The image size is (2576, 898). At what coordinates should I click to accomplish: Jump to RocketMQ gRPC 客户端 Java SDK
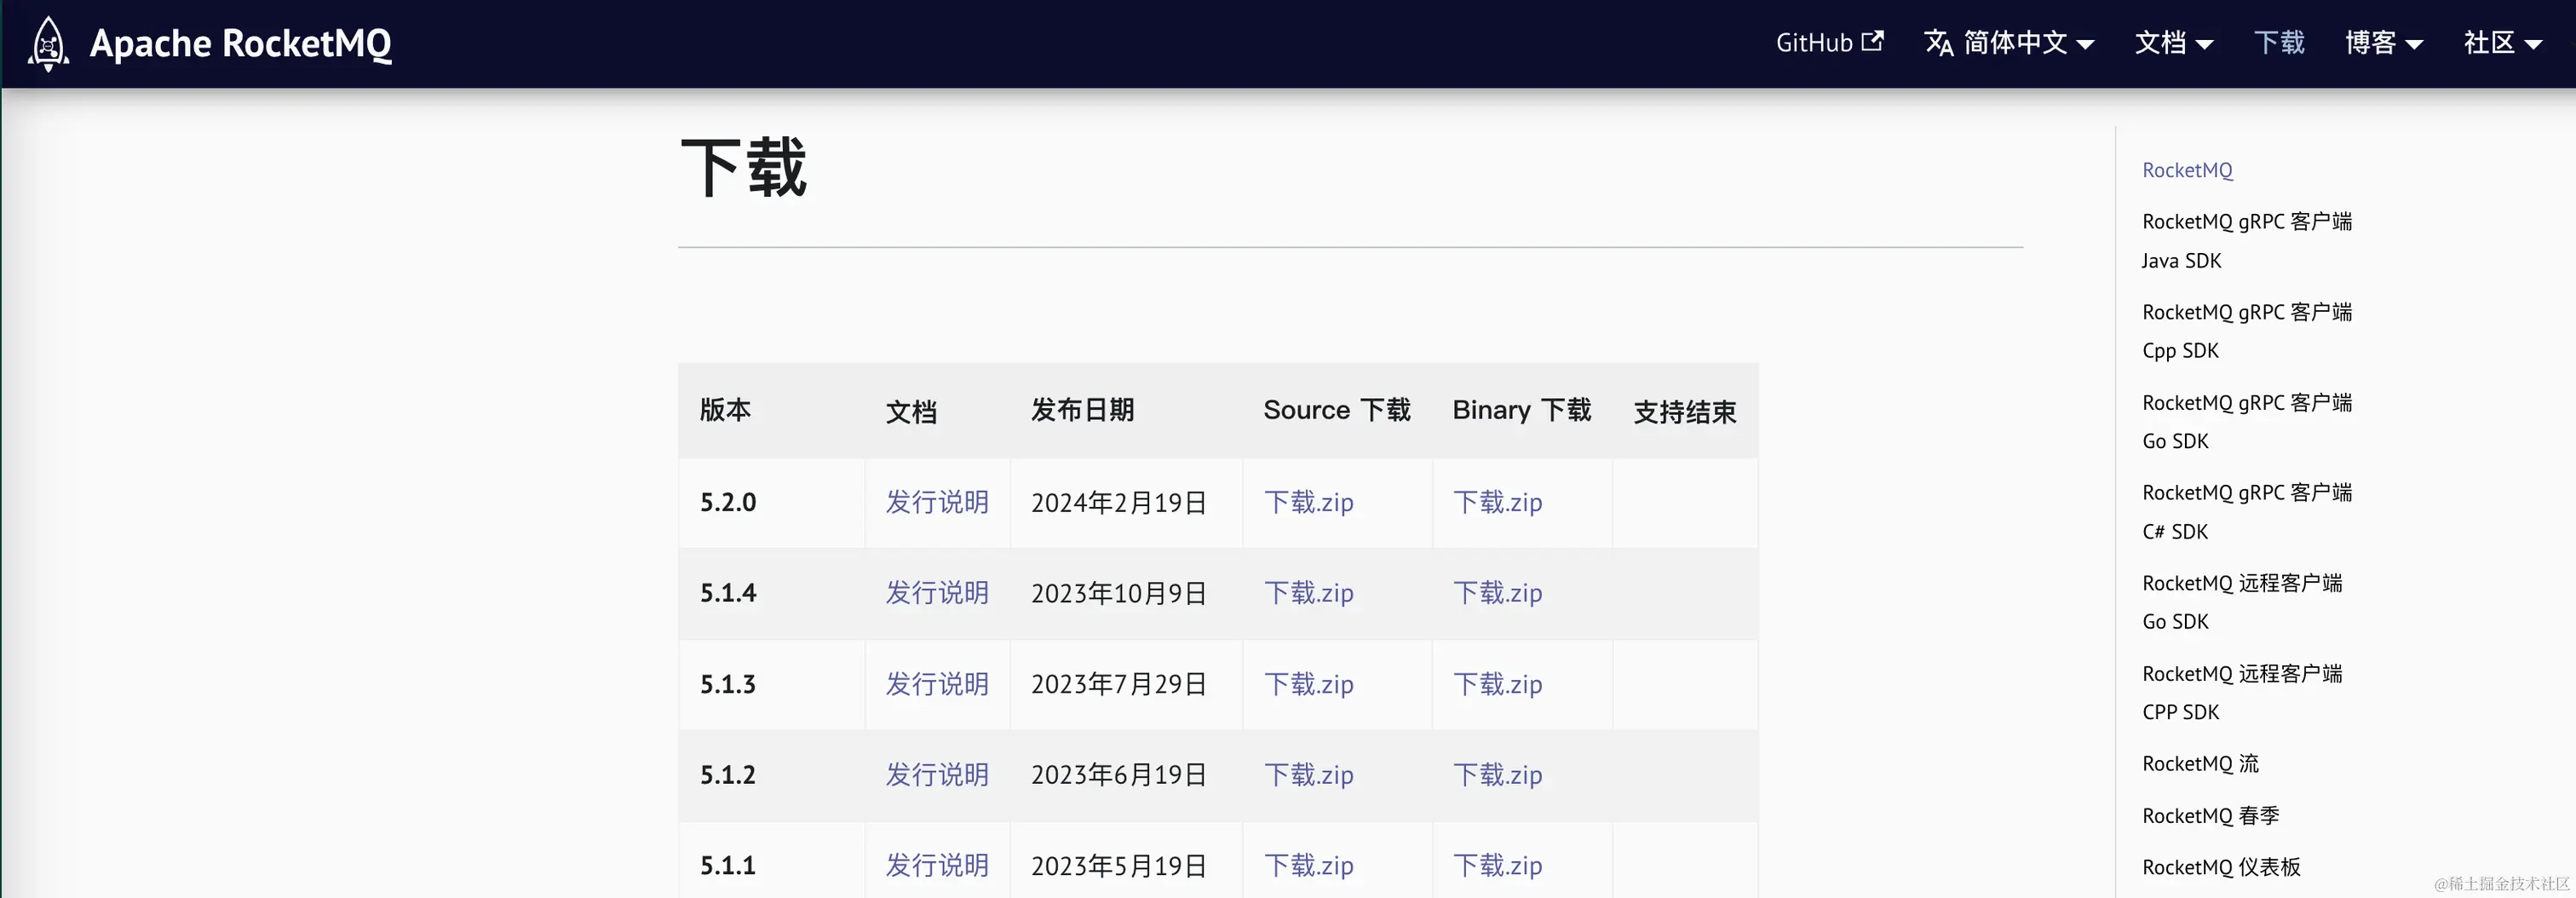tap(2246, 241)
